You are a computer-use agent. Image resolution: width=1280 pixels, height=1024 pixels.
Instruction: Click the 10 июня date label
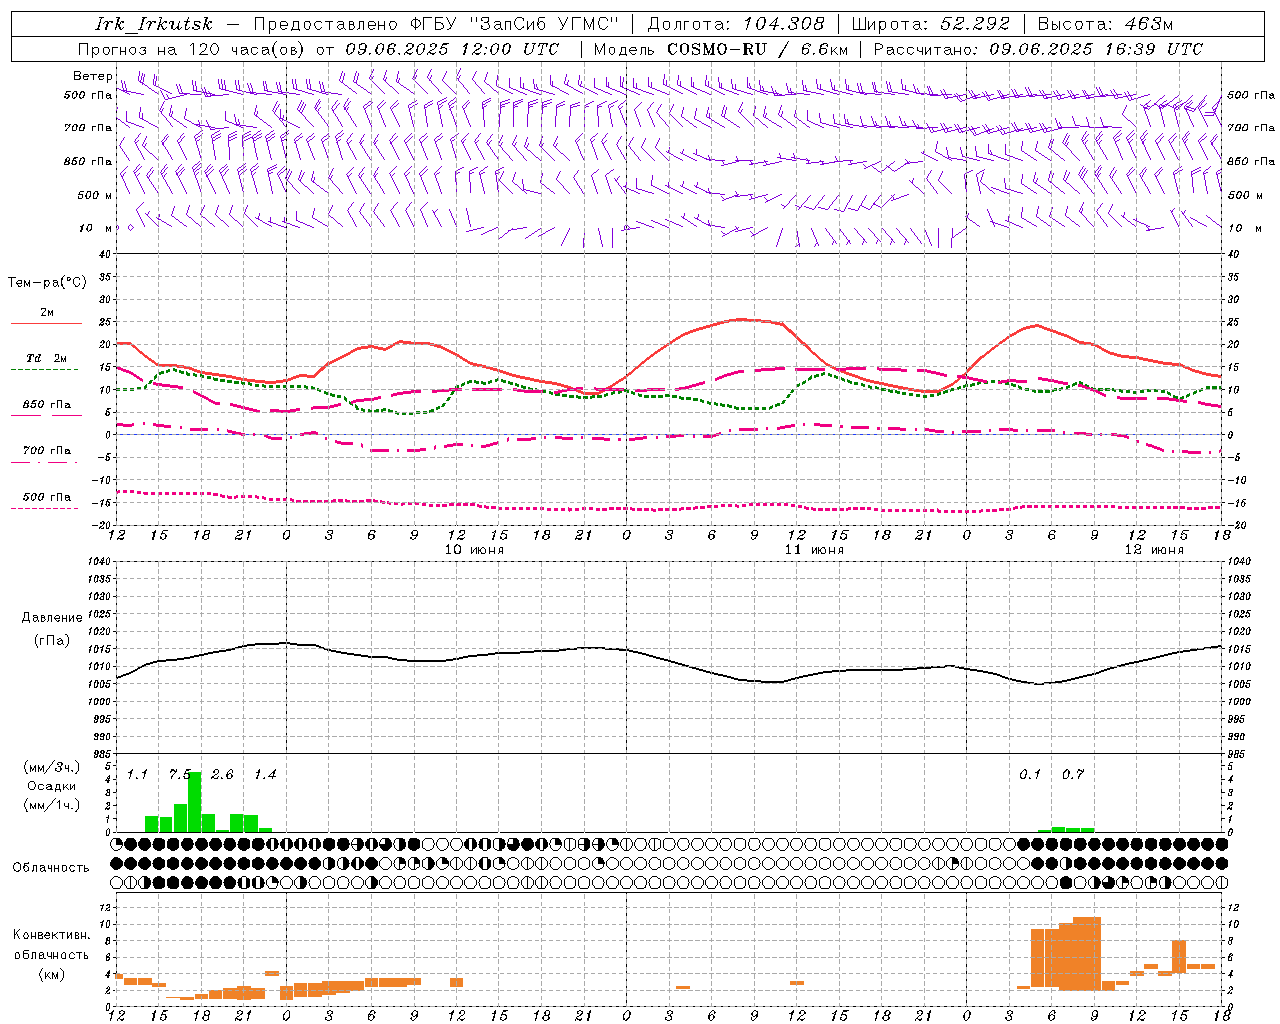[474, 550]
